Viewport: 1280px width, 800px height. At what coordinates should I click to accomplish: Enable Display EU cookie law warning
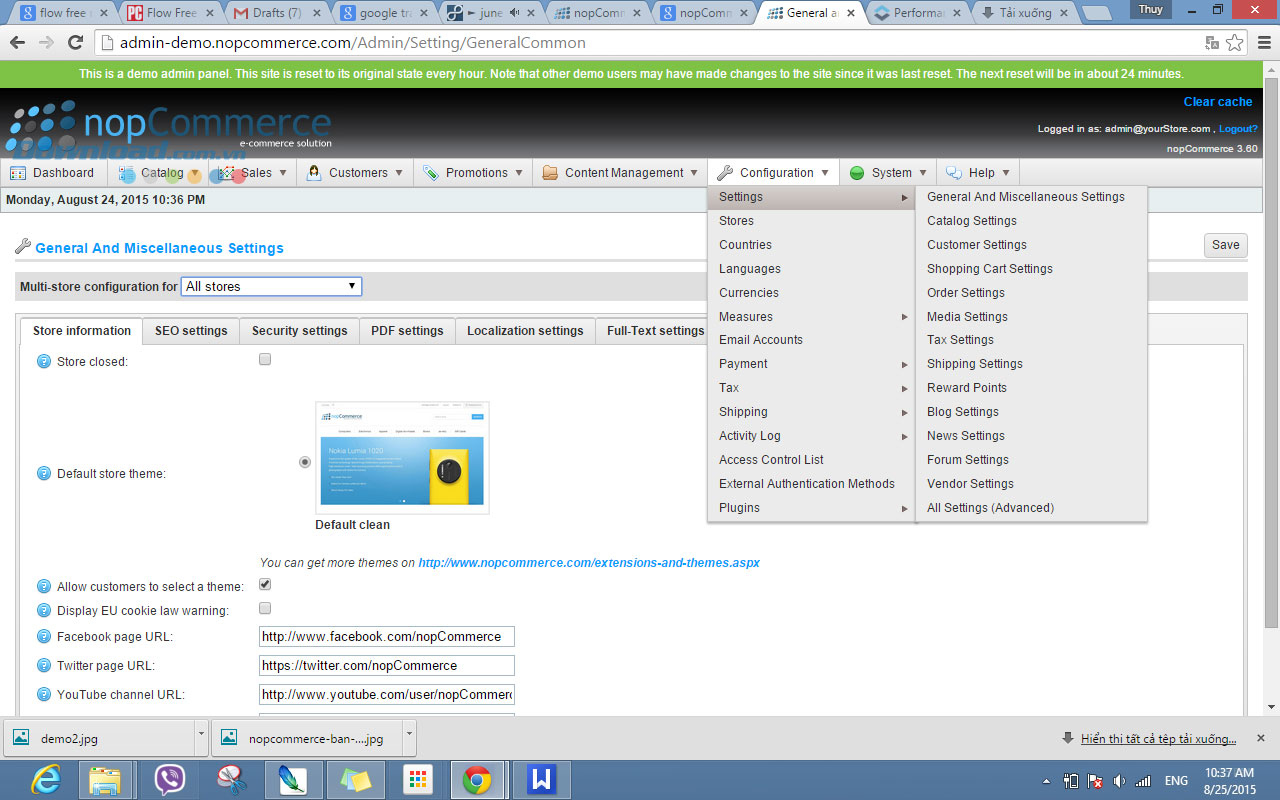pos(265,608)
